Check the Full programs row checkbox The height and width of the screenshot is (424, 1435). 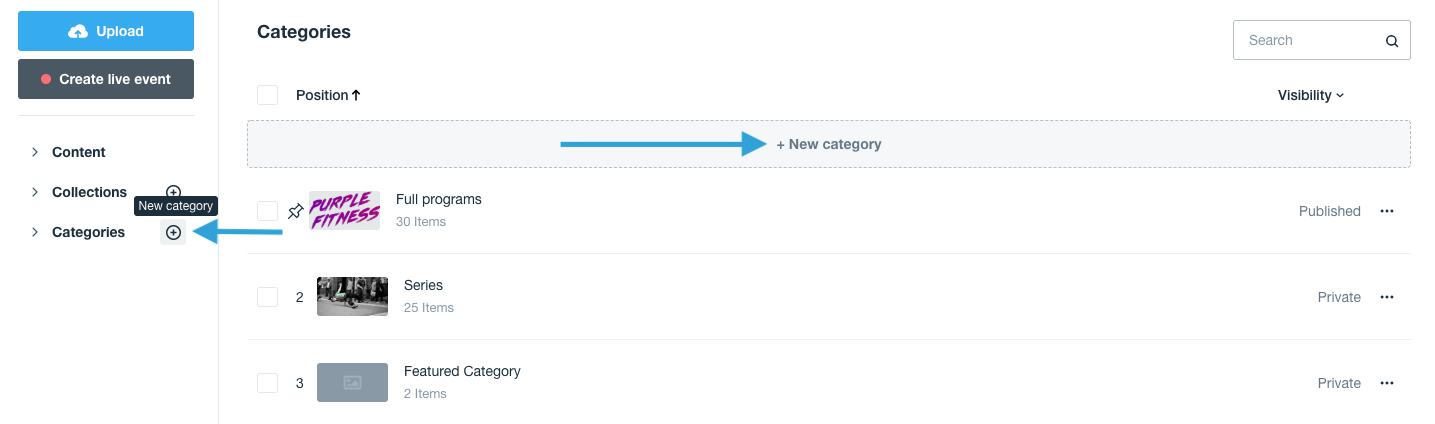[267, 211]
